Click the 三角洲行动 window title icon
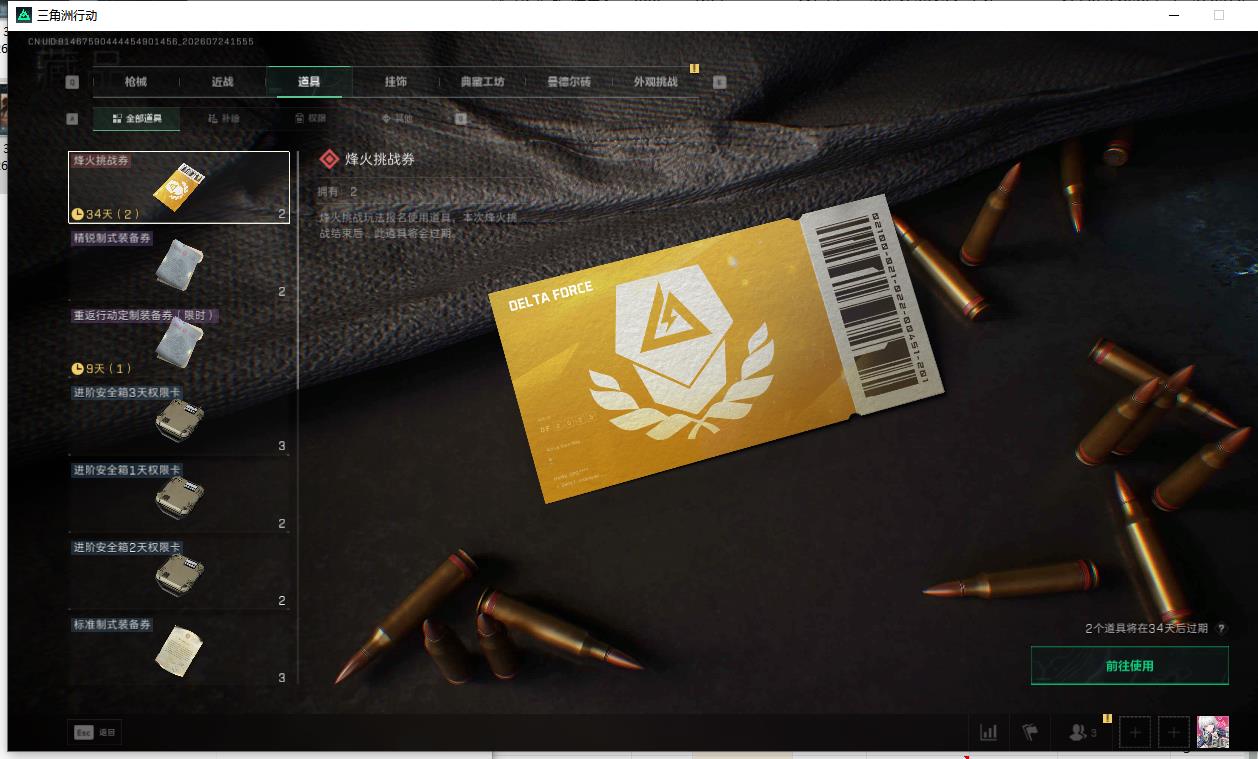 (x=23, y=15)
